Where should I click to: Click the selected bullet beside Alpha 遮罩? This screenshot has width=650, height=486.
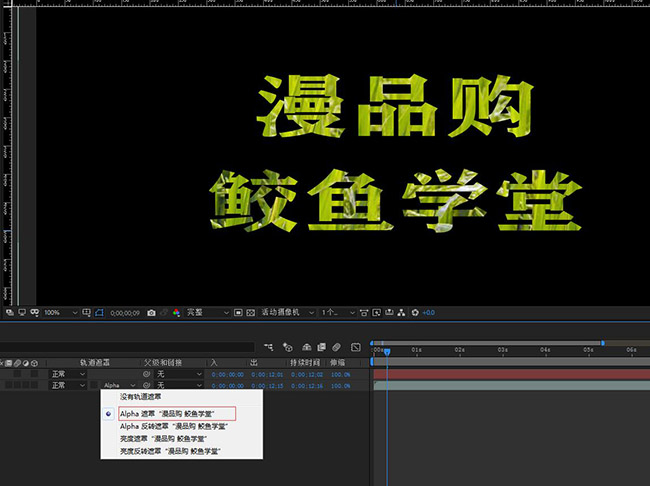[x=109, y=414]
